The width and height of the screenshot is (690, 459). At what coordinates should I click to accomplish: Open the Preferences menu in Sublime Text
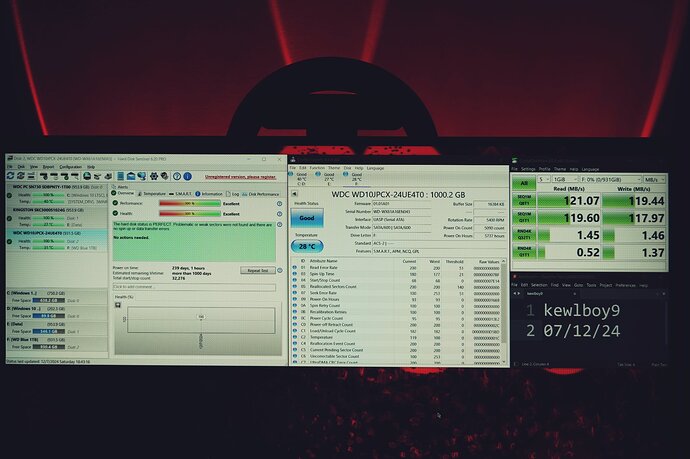coord(624,285)
